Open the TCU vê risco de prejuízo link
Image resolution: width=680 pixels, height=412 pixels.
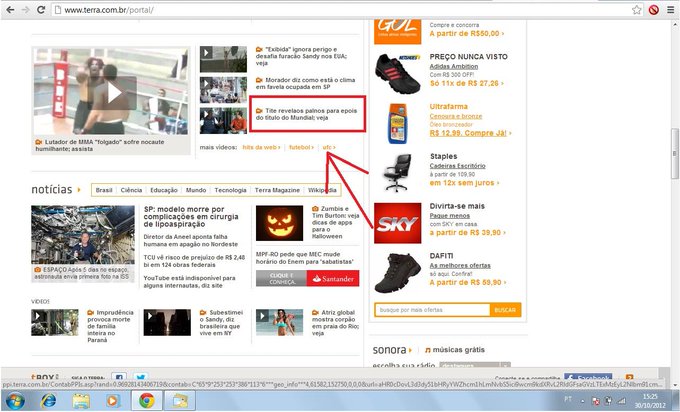coord(194,261)
